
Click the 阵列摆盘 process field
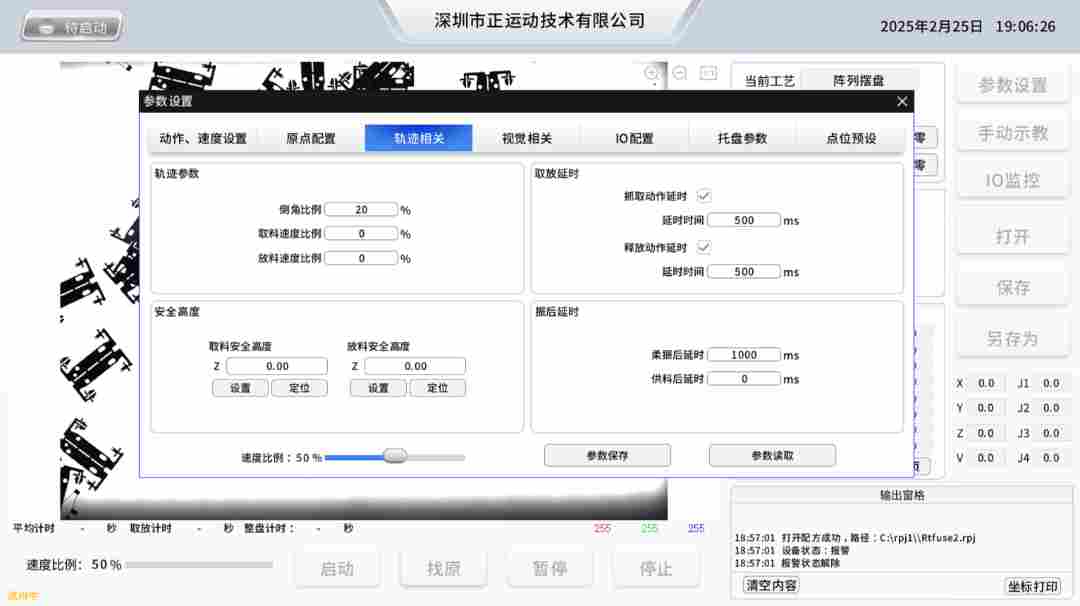(x=858, y=81)
